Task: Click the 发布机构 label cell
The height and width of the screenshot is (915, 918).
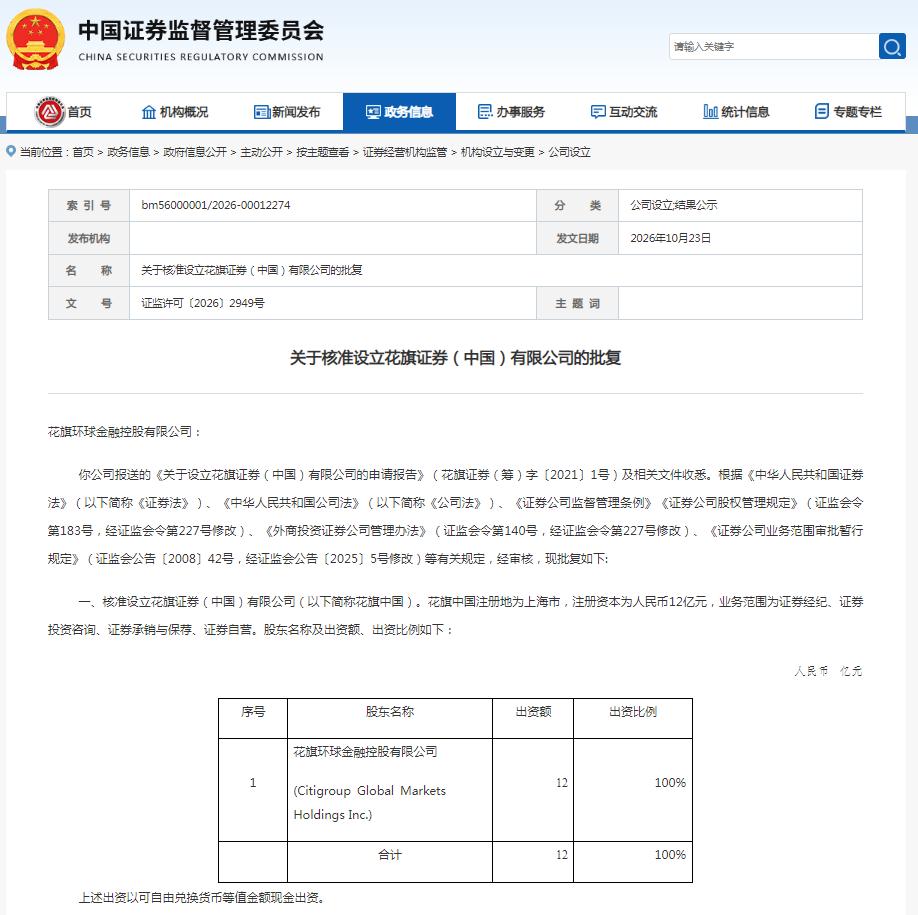Action: (89, 238)
